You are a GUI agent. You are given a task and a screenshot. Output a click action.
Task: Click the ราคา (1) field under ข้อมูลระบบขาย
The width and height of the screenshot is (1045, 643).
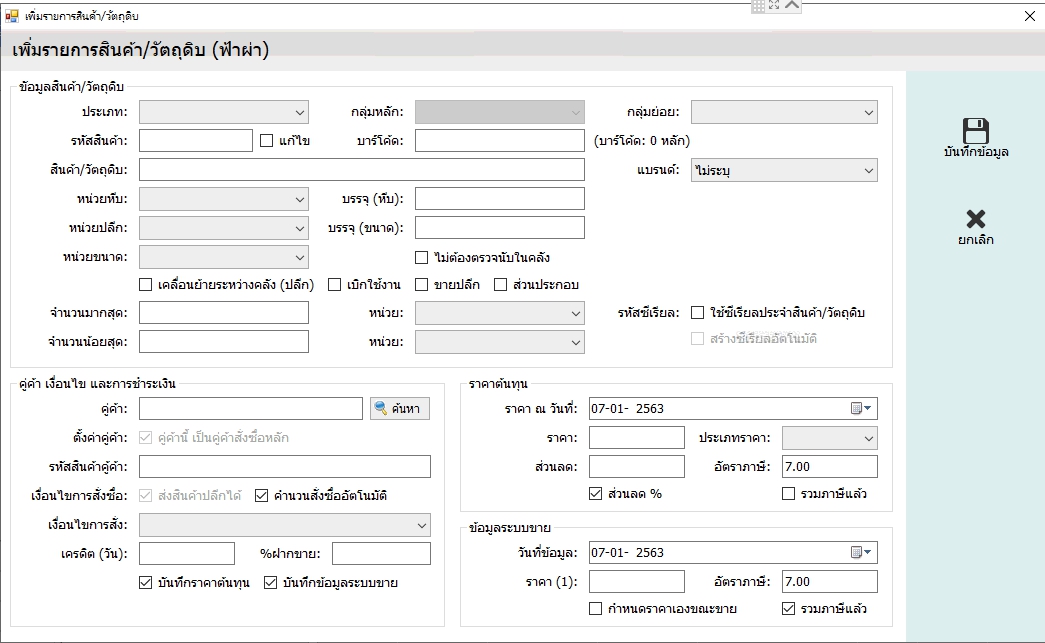point(636,582)
